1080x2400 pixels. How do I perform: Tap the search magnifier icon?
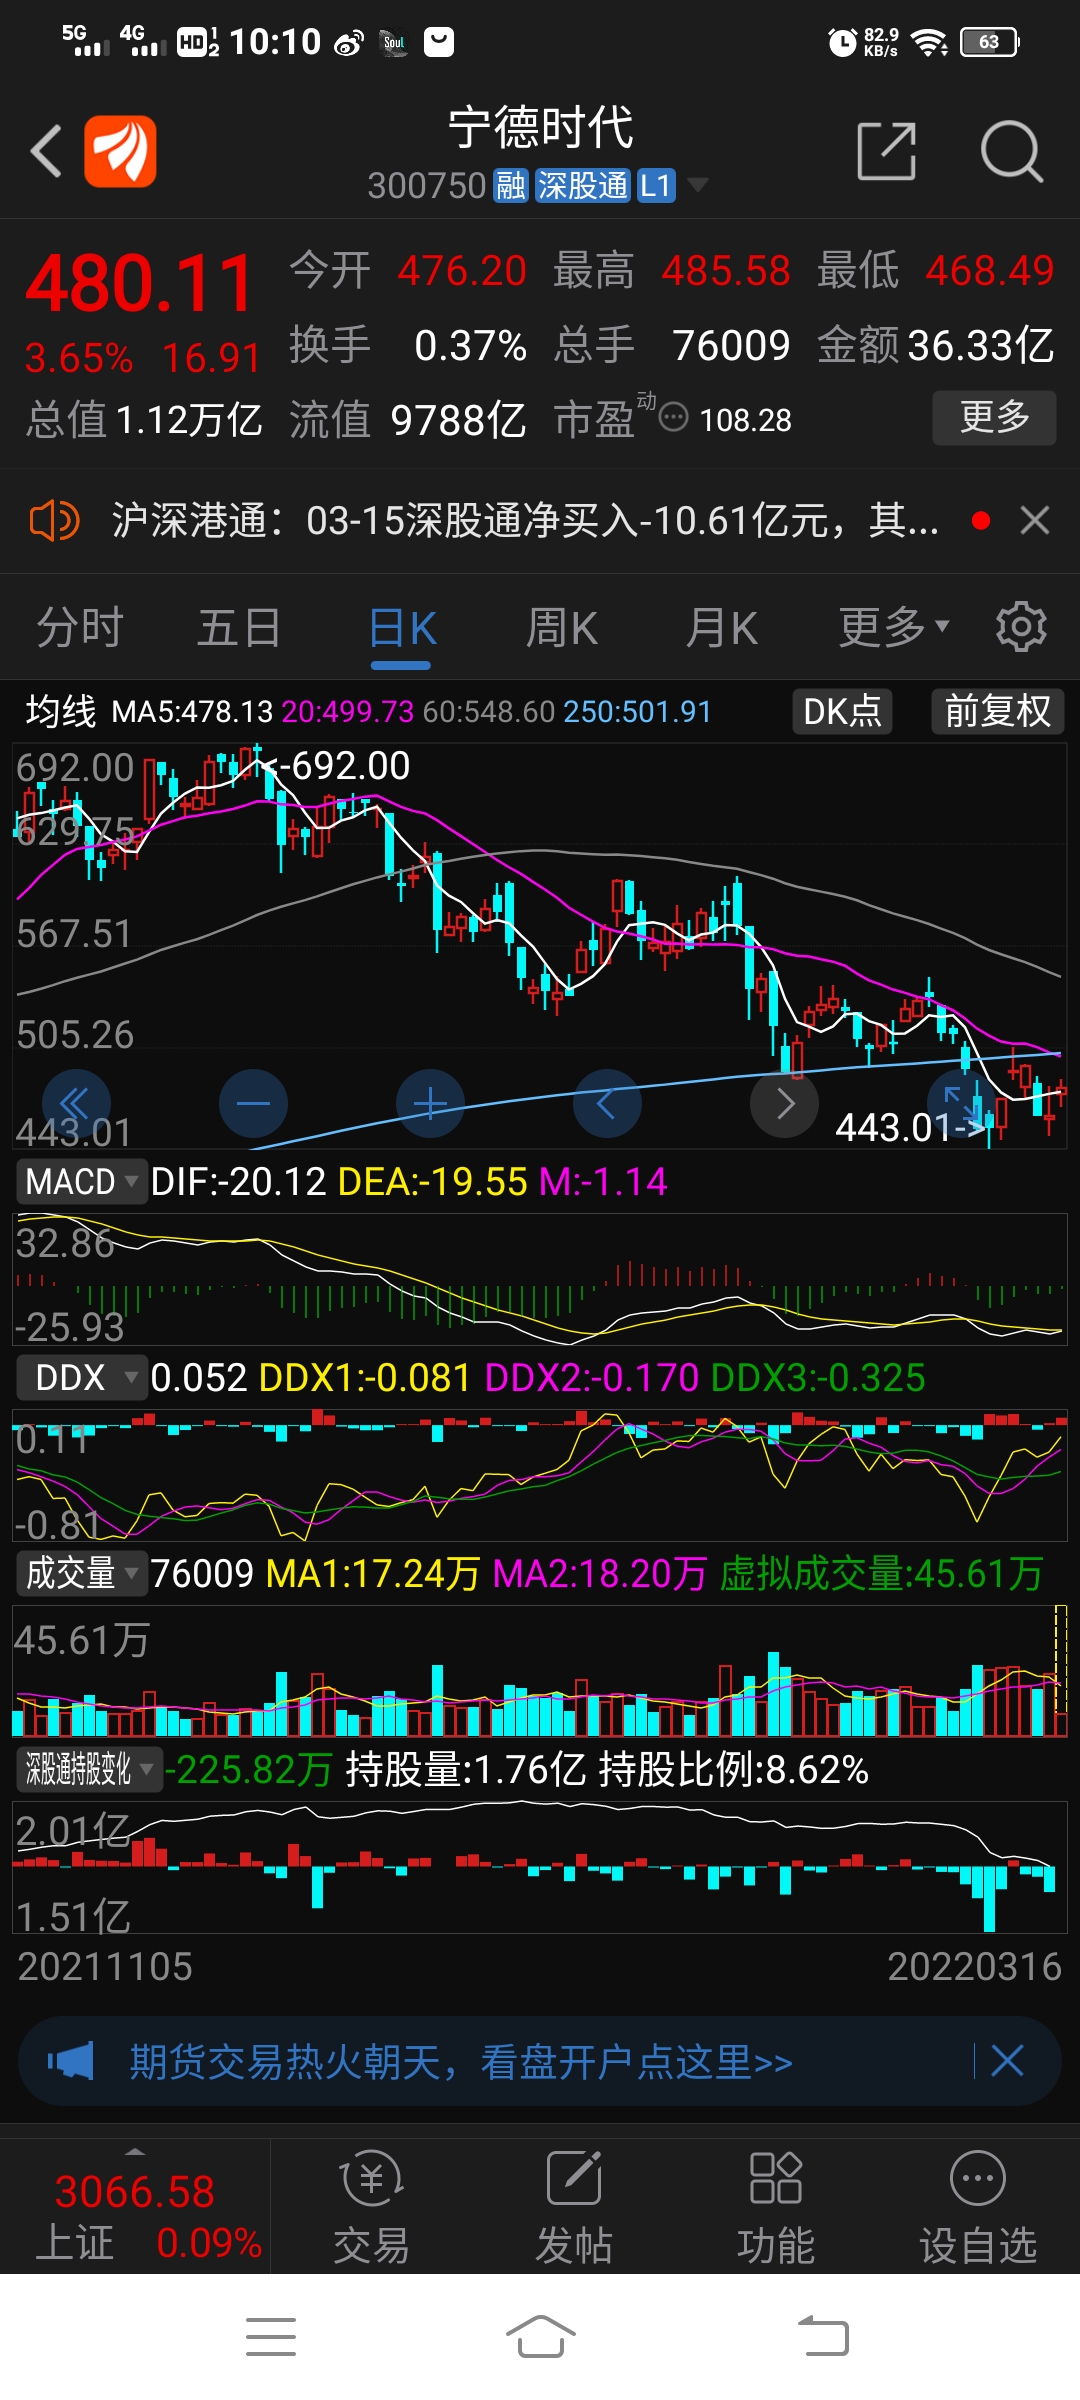click(1012, 152)
